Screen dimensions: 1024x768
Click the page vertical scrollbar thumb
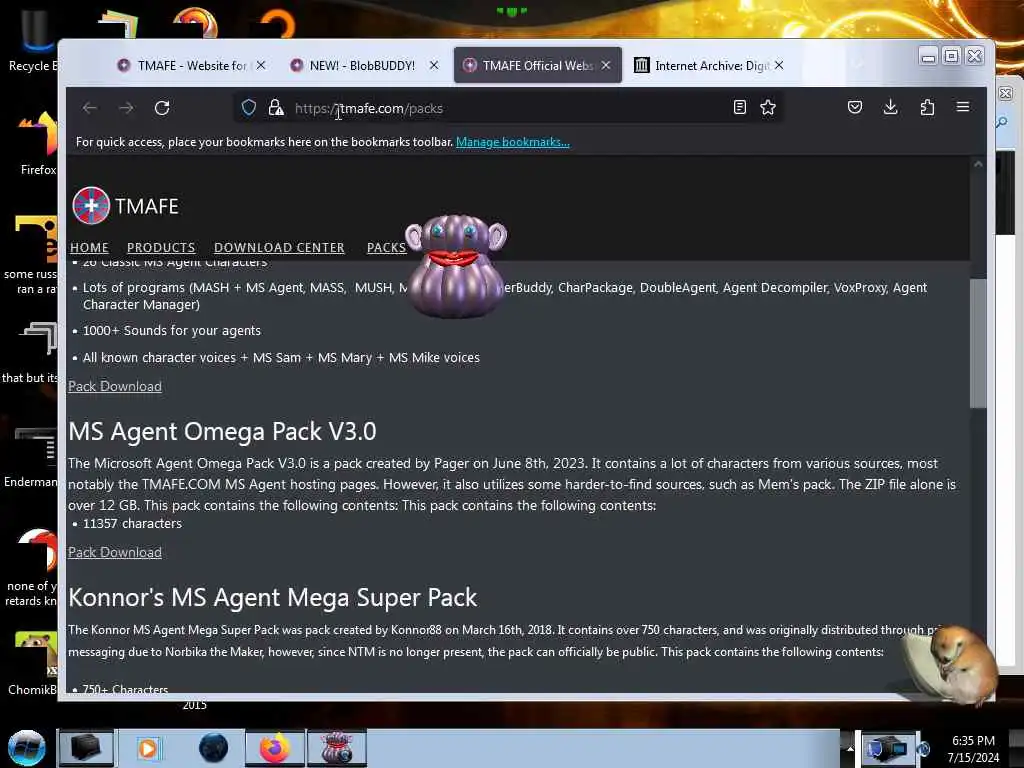pyautogui.click(x=978, y=343)
